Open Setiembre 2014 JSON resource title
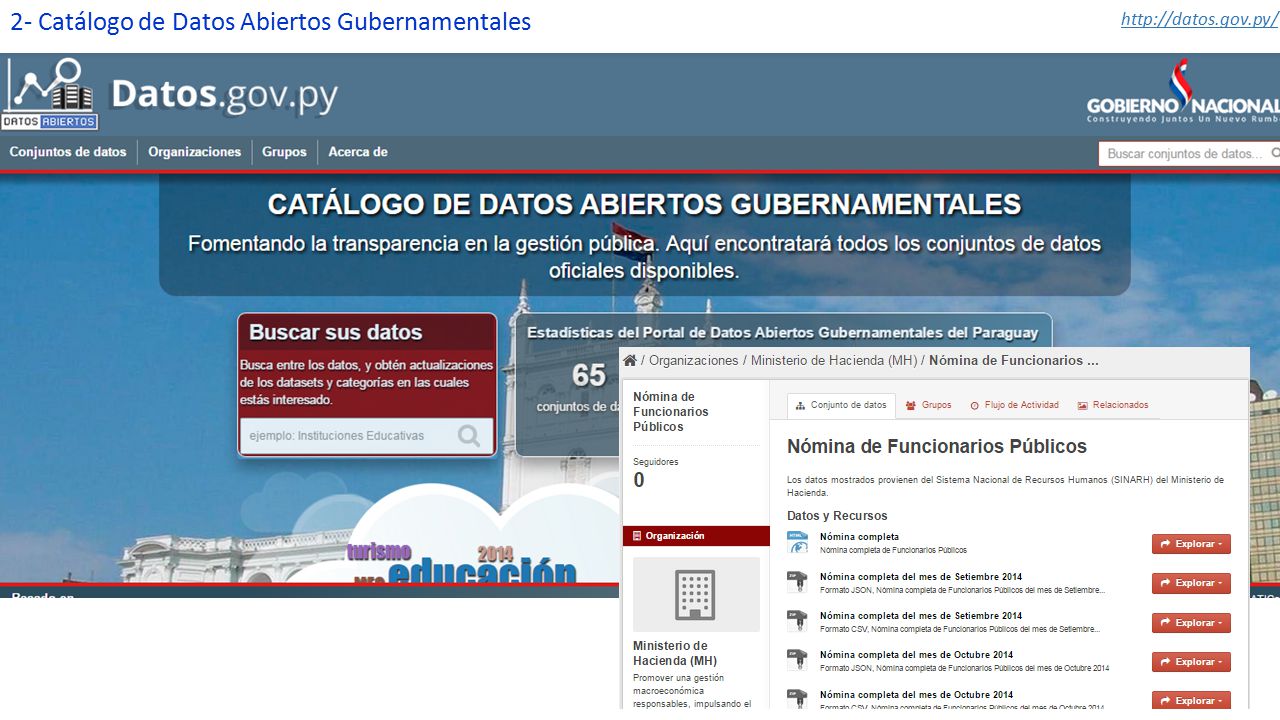This screenshot has width=1280, height=720. tap(921, 577)
